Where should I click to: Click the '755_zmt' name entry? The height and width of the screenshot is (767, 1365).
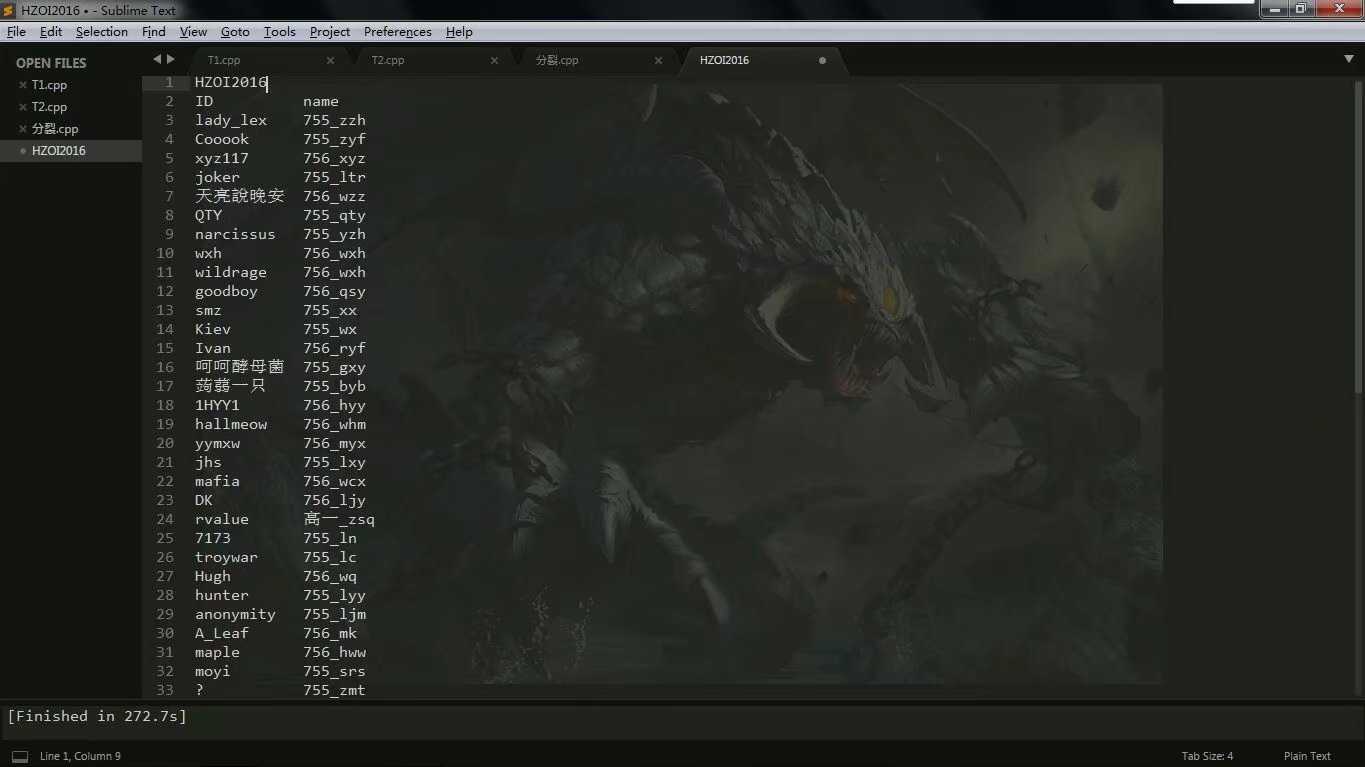pos(335,690)
